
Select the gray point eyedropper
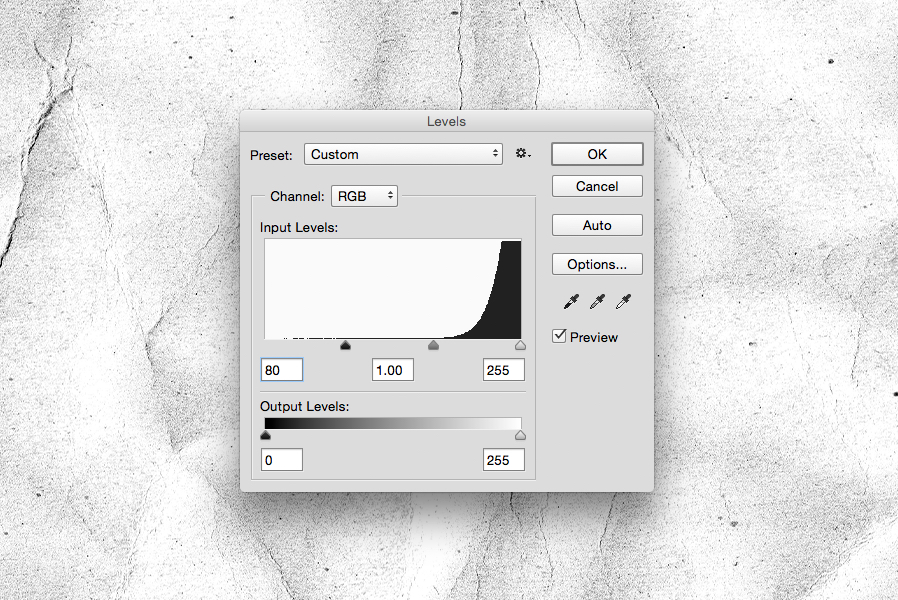[x=597, y=301]
